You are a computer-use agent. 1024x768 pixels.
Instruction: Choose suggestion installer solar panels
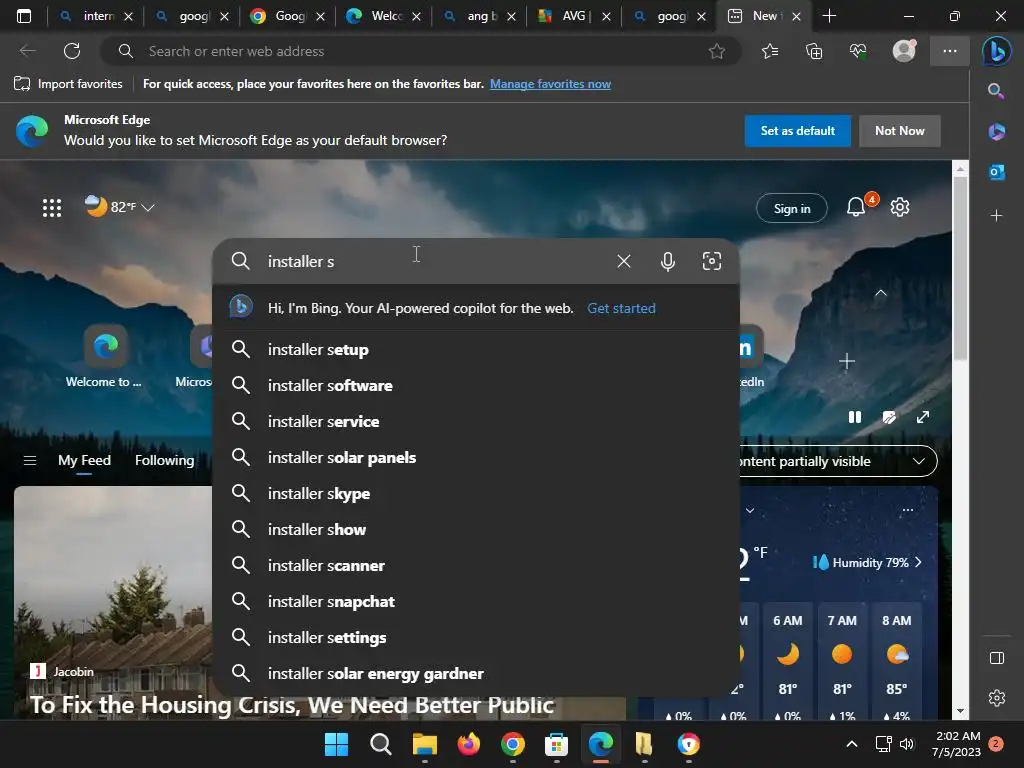[x=476, y=457]
